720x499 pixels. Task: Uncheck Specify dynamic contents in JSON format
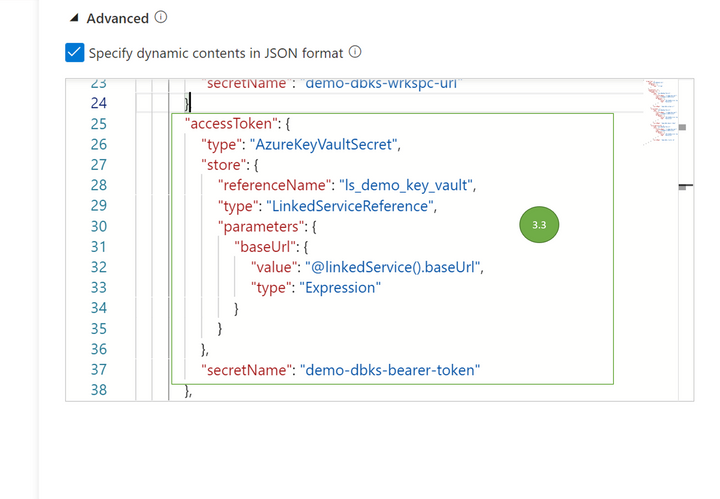tap(74, 52)
